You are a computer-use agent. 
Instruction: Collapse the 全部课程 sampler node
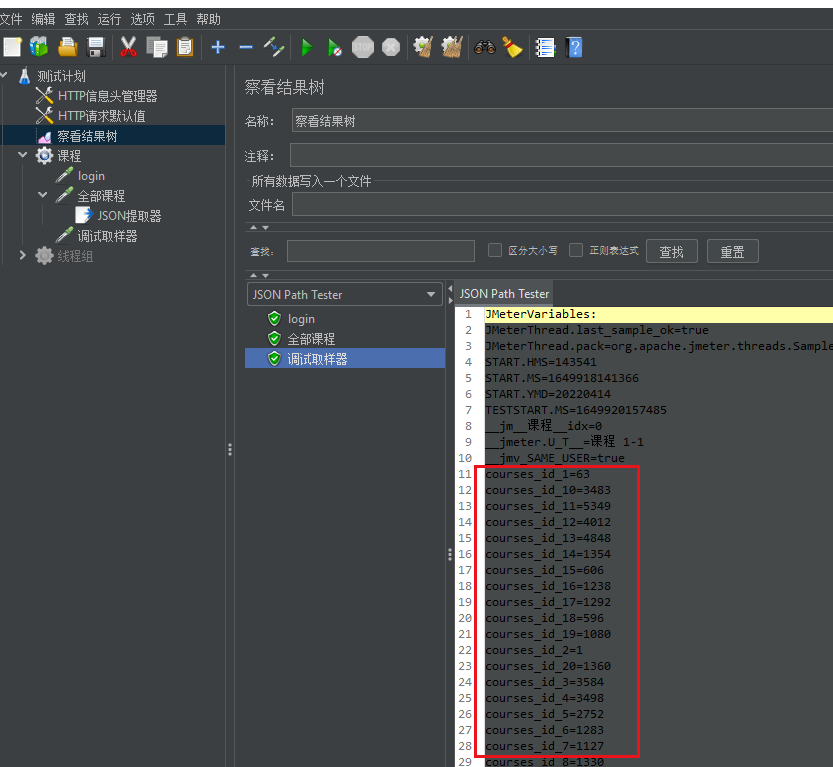coord(43,195)
